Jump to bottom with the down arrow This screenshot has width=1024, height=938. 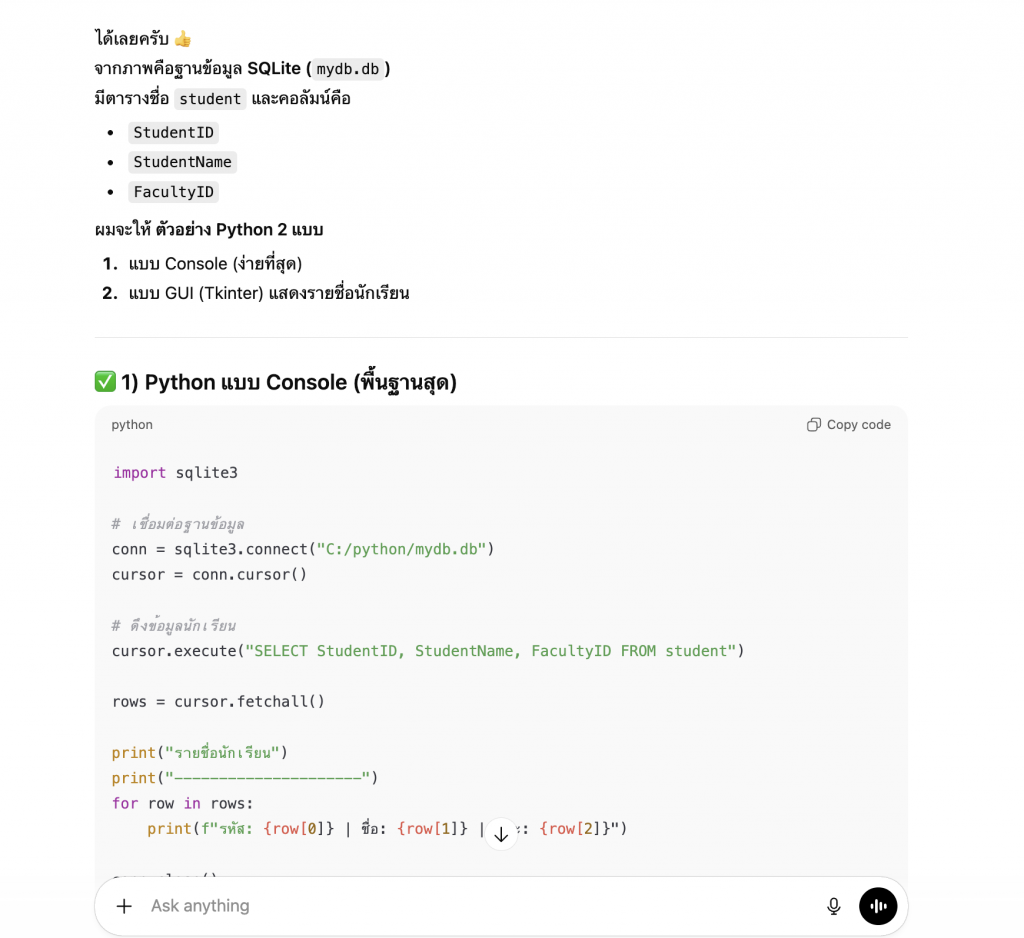pos(501,834)
